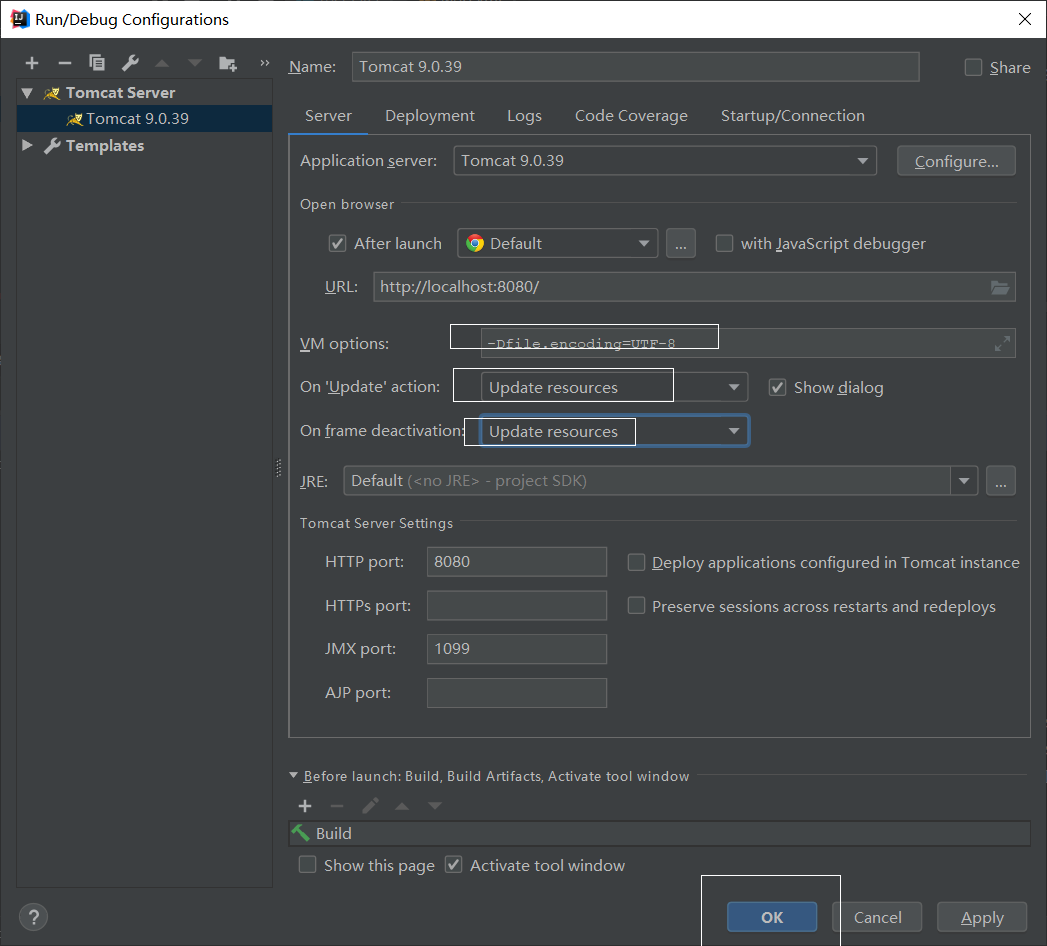Switch to Deployment tab
This screenshot has width=1047, height=946.
click(430, 116)
